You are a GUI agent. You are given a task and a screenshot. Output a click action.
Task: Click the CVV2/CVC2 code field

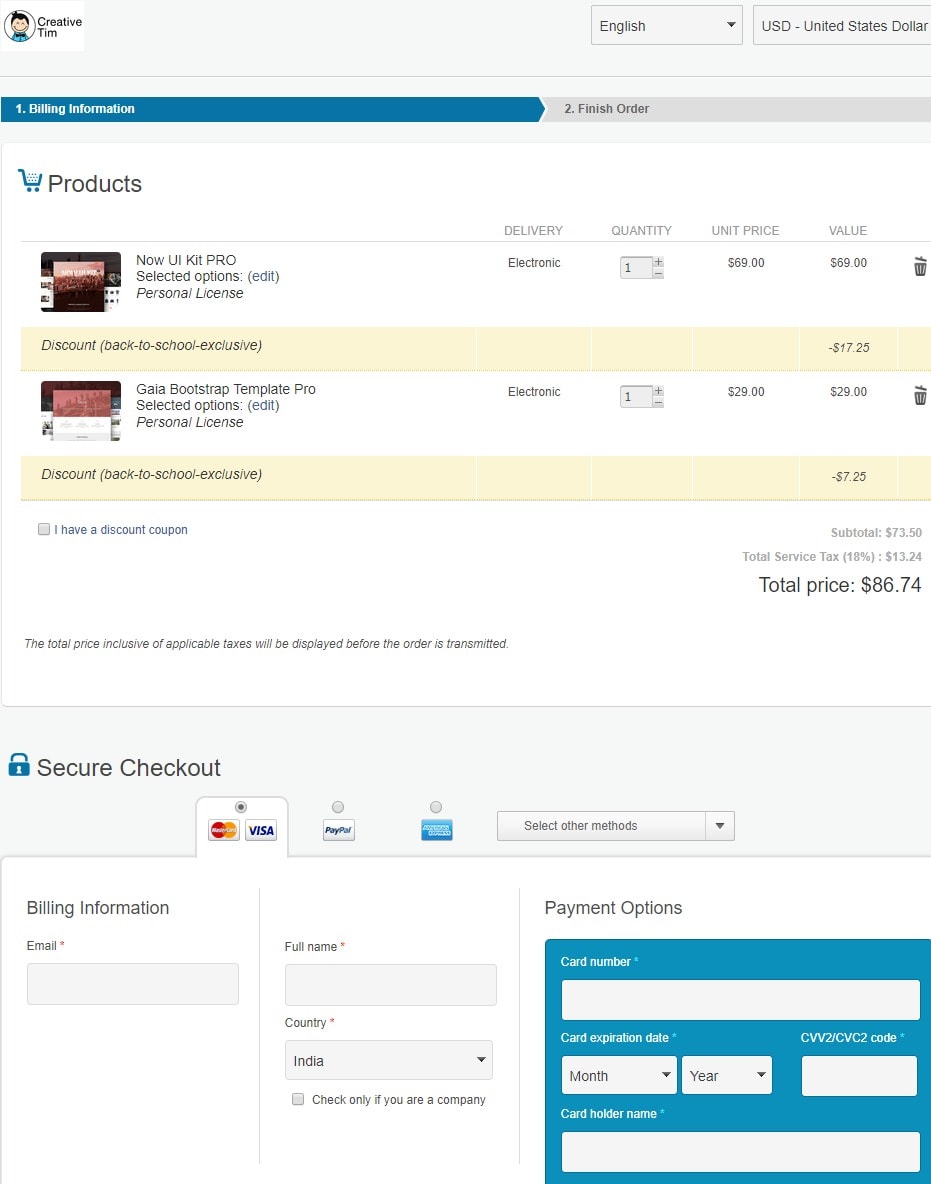coord(859,1076)
